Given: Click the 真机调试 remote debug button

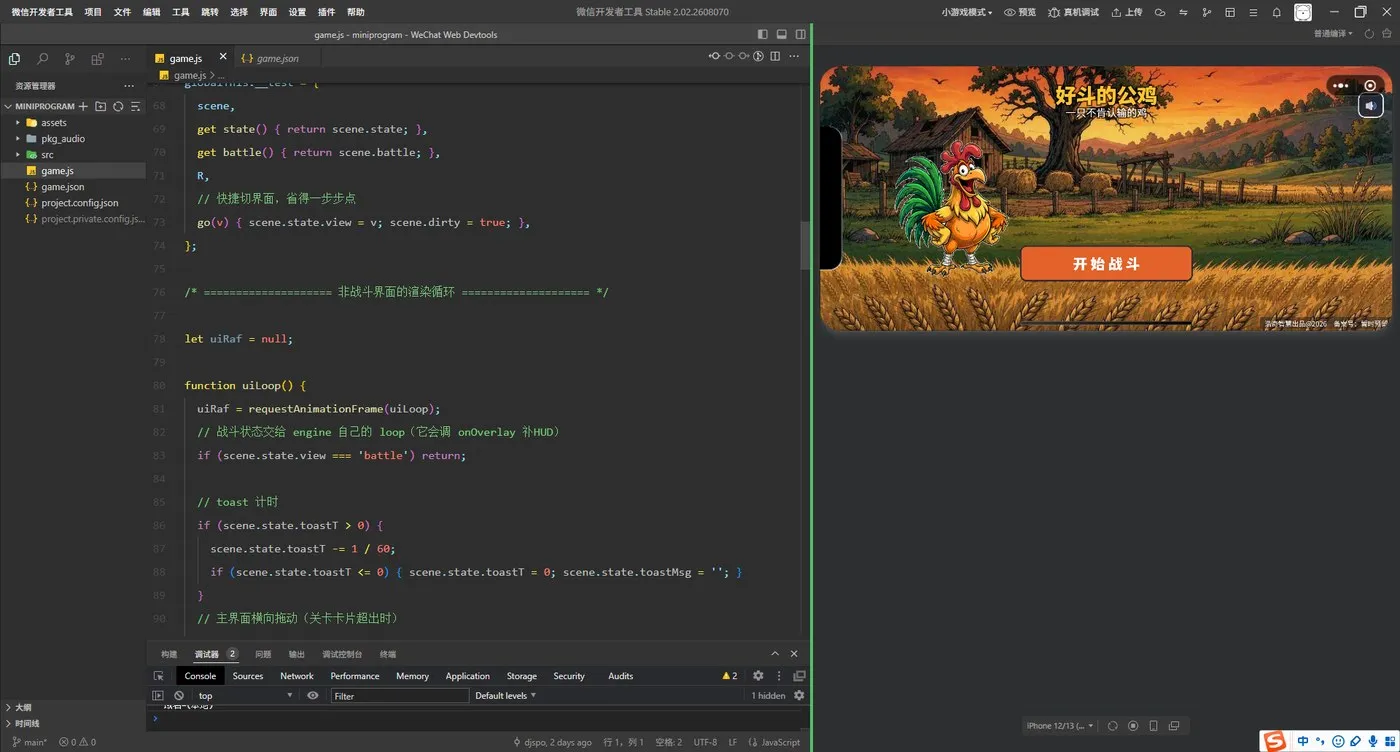Looking at the screenshot, I should [1073, 12].
